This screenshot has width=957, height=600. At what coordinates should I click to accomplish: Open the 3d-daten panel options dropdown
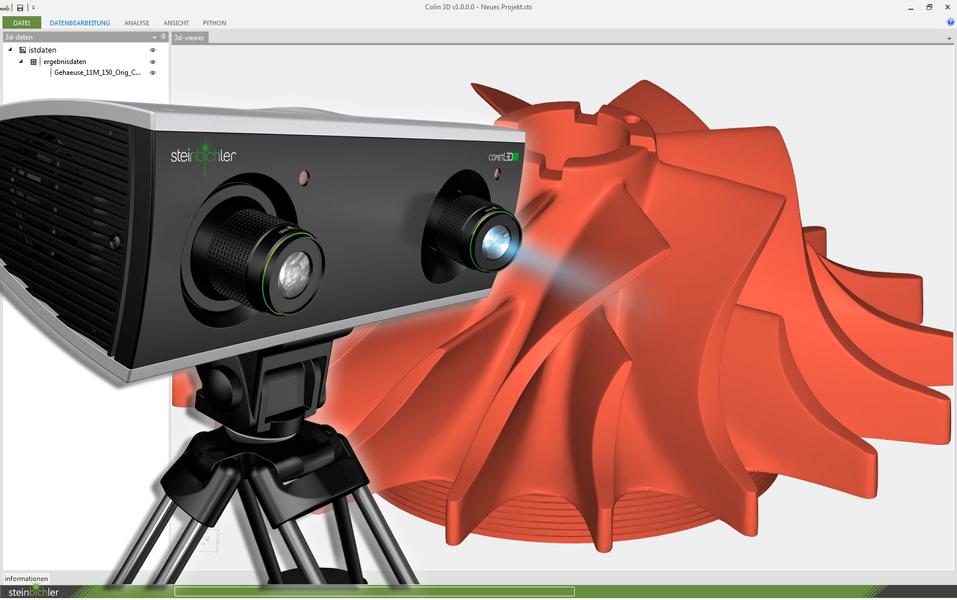tap(154, 37)
